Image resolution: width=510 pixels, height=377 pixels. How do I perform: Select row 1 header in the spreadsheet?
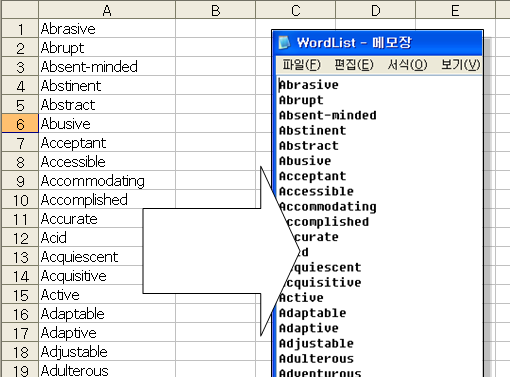(20, 28)
